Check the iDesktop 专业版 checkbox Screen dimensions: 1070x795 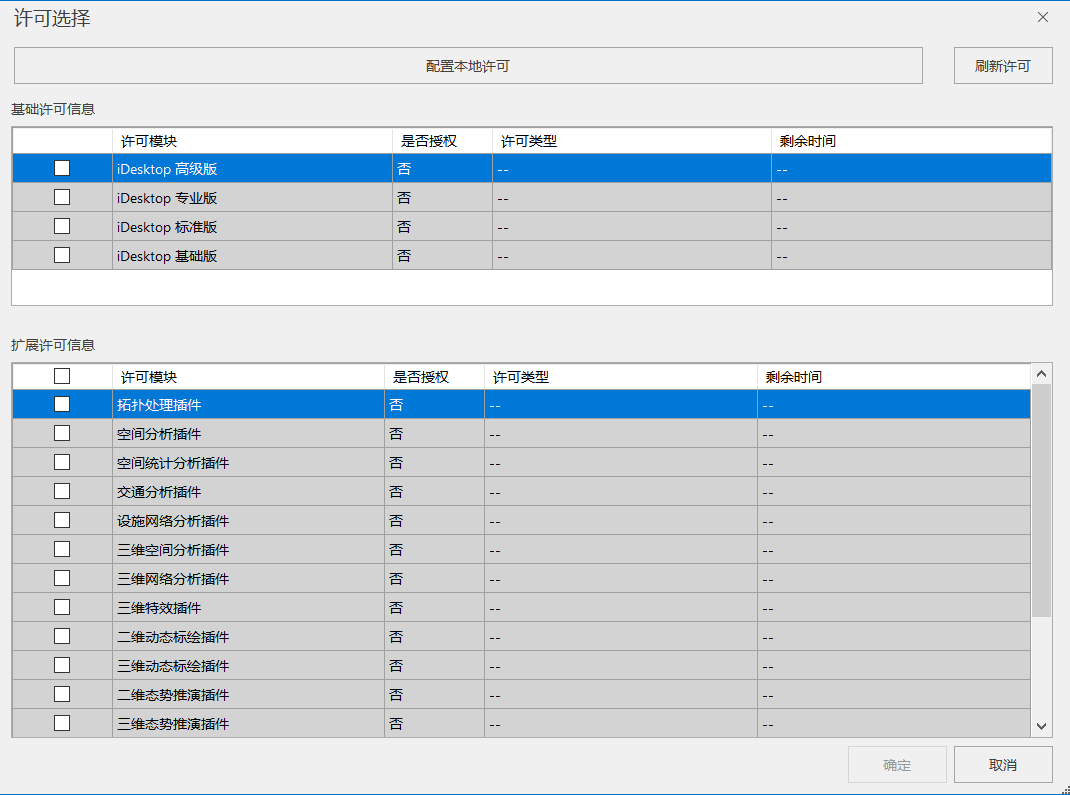(62, 197)
